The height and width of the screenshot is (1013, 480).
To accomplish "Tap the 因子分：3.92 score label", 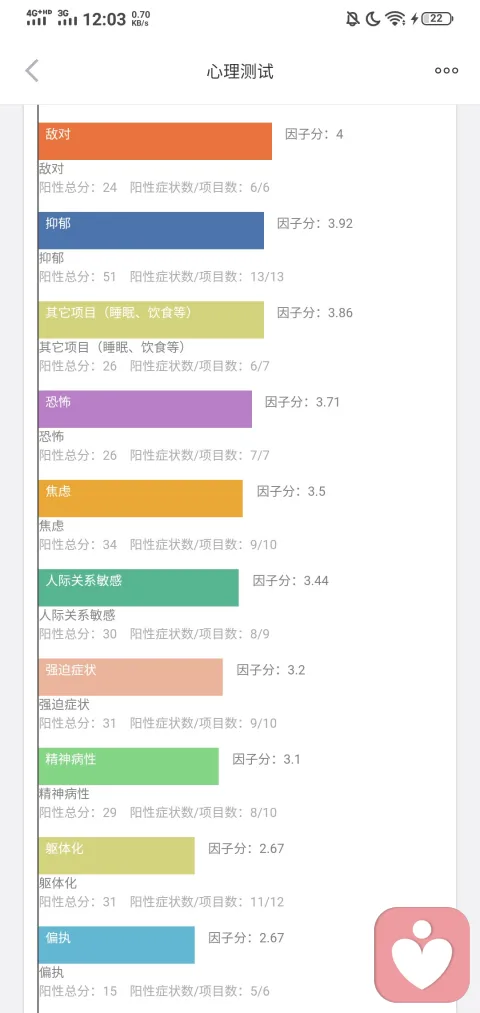I will coord(315,224).
